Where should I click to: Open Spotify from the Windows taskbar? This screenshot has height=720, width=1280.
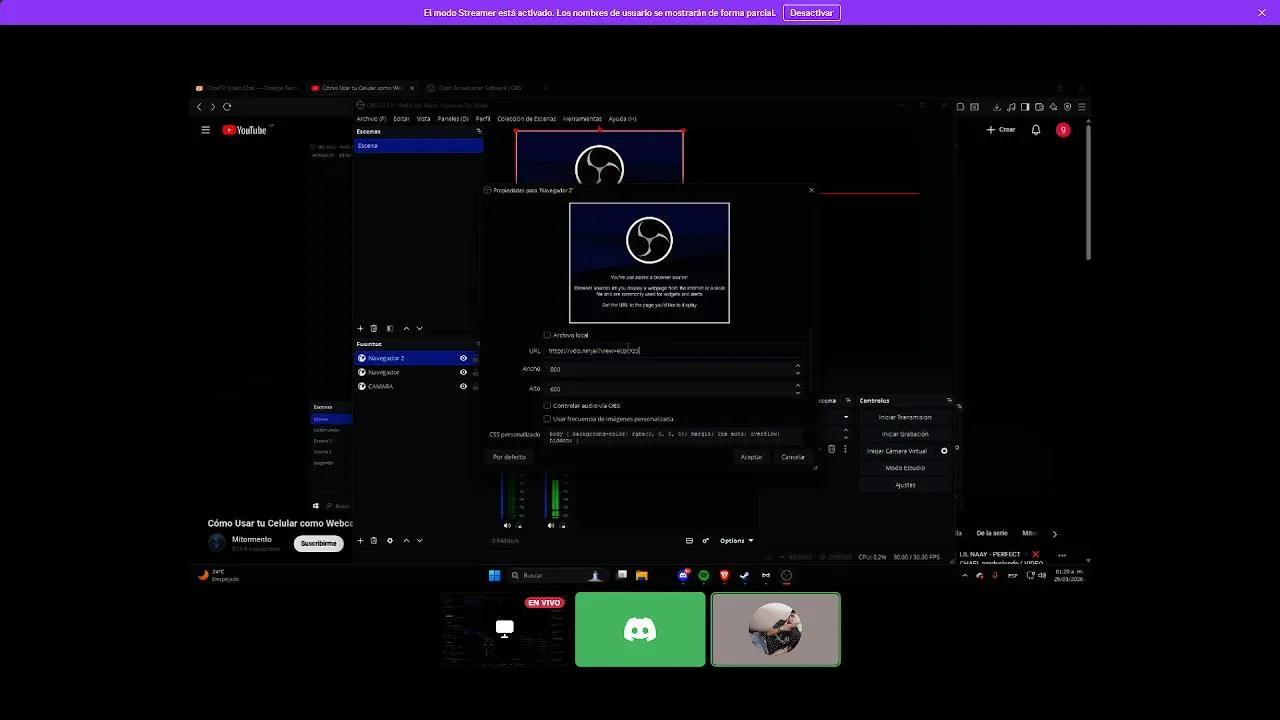pos(704,575)
